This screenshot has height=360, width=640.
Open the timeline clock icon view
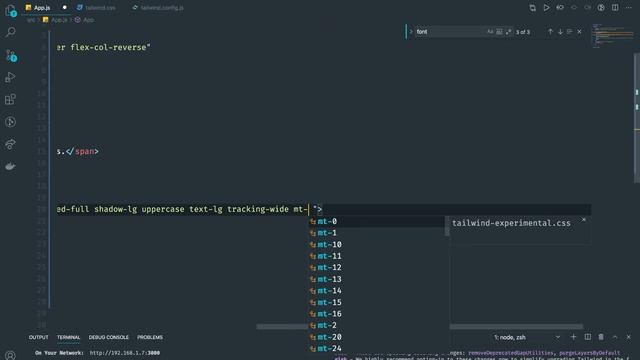(x=11, y=122)
